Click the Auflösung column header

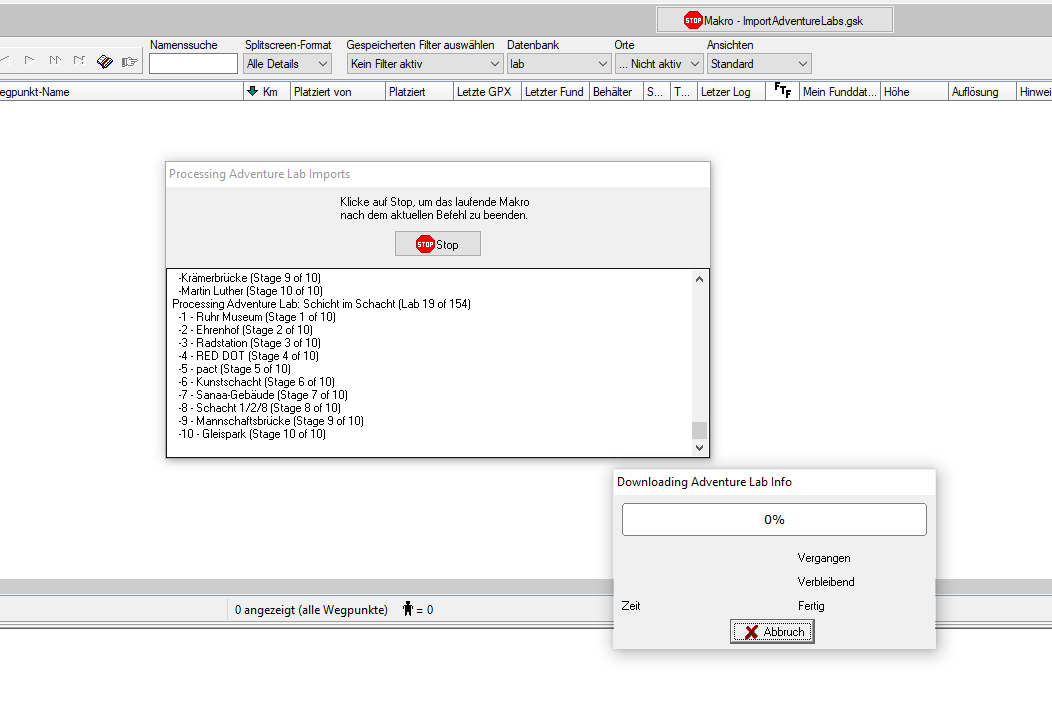pos(982,92)
